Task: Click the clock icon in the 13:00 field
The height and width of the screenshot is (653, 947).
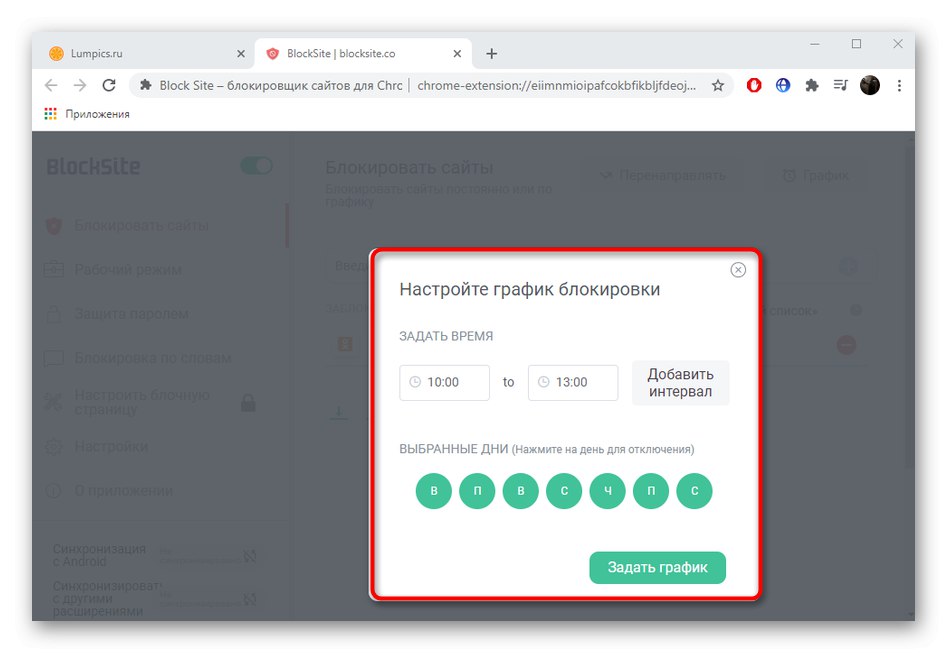Action: 543,382
